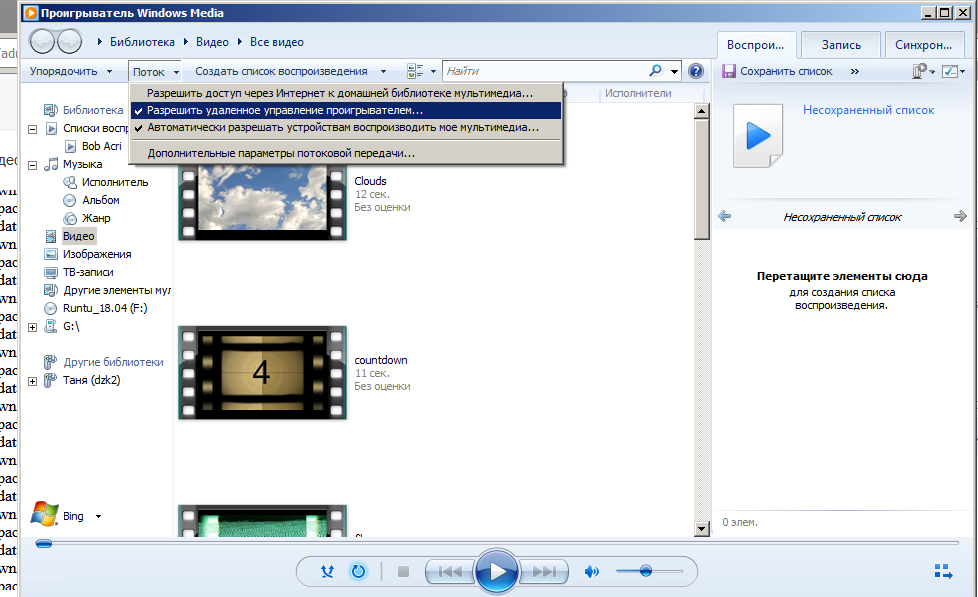Select Дополнительные параметры потоковой передачи menu item
Screen dimensions: 978x597
(281, 153)
